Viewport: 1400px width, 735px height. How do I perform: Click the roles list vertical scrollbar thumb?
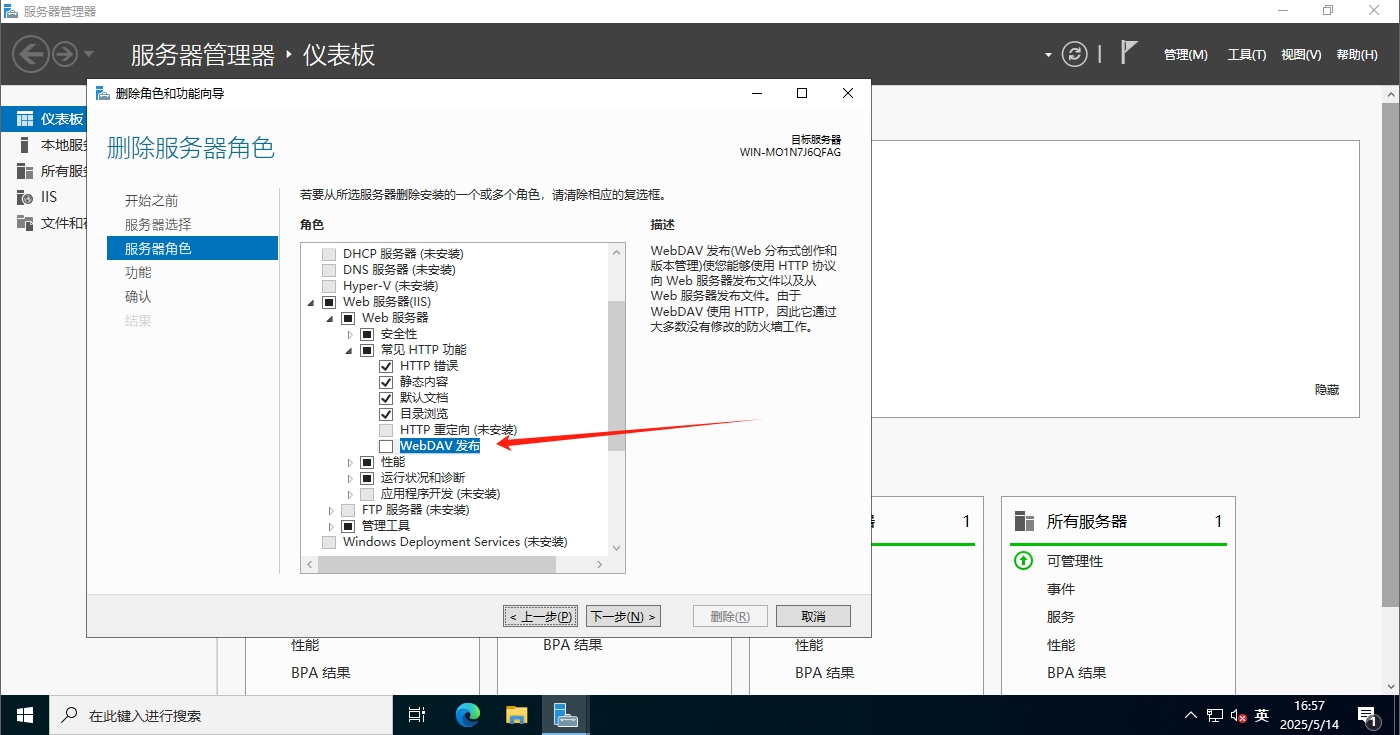[x=616, y=375]
